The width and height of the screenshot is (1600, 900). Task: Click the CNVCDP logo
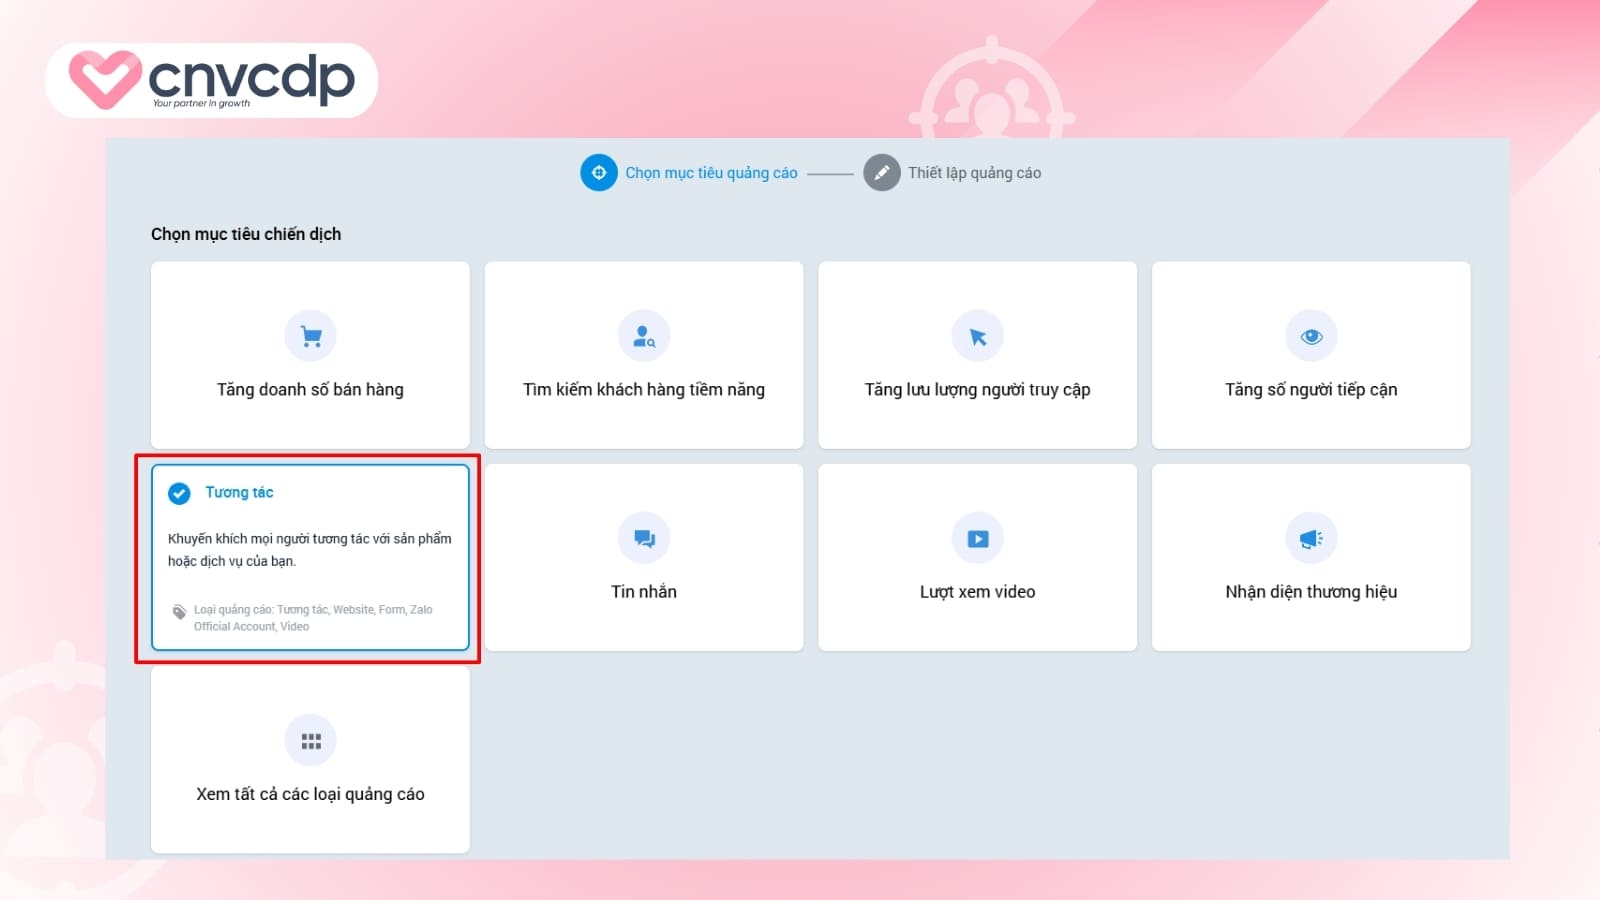click(x=212, y=80)
